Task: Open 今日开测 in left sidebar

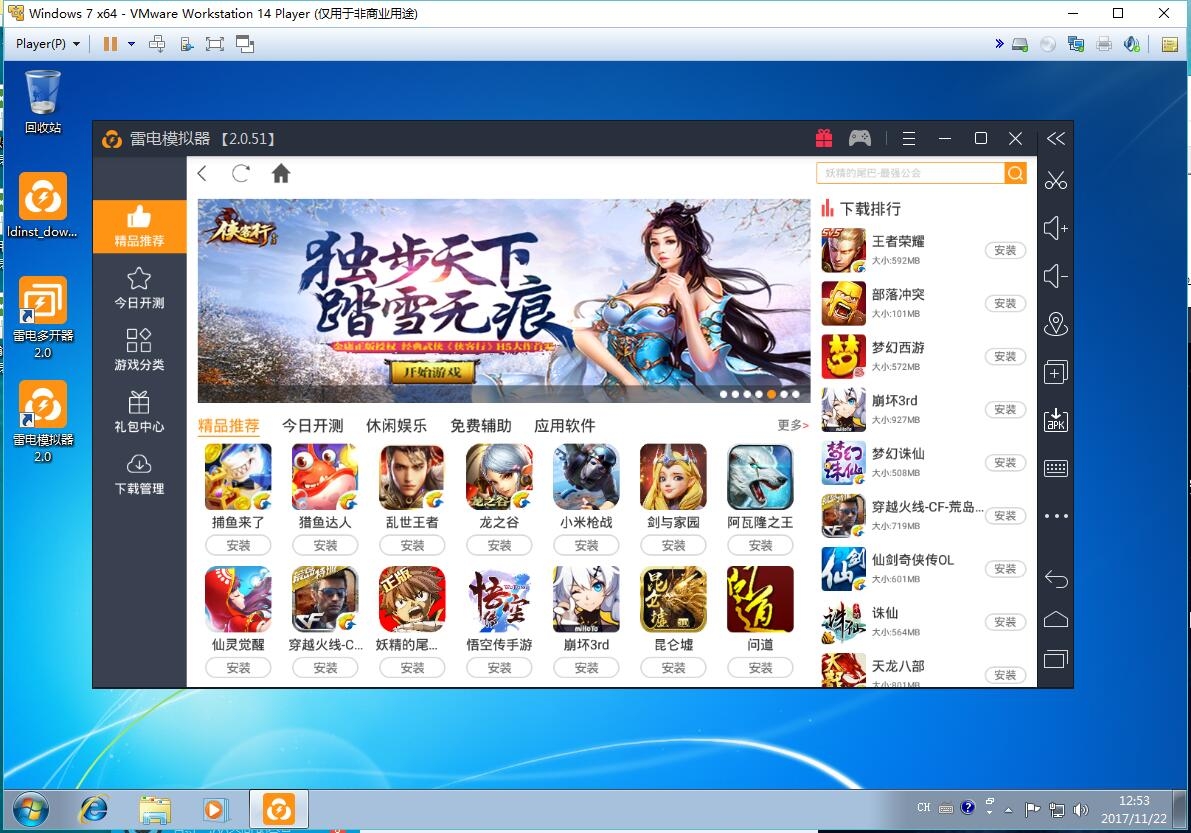Action: [x=139, y=289]
